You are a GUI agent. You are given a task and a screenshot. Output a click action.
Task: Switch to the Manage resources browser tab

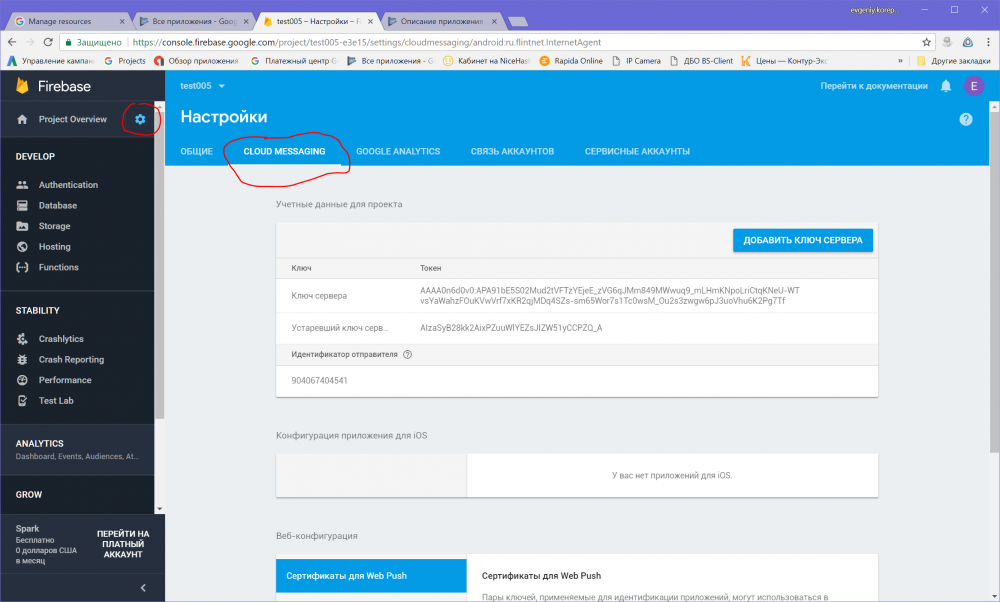coord(68,21)
